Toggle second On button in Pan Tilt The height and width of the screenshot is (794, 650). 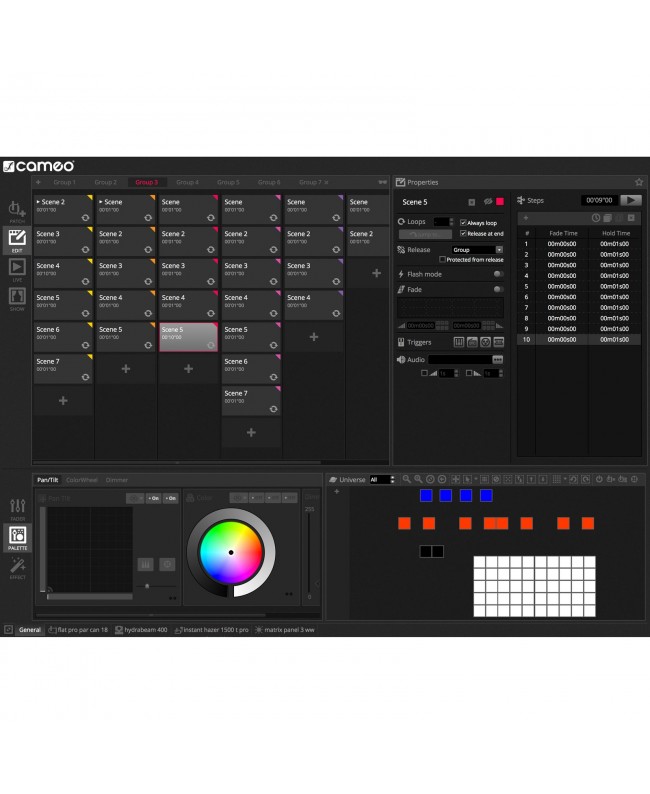171,498
